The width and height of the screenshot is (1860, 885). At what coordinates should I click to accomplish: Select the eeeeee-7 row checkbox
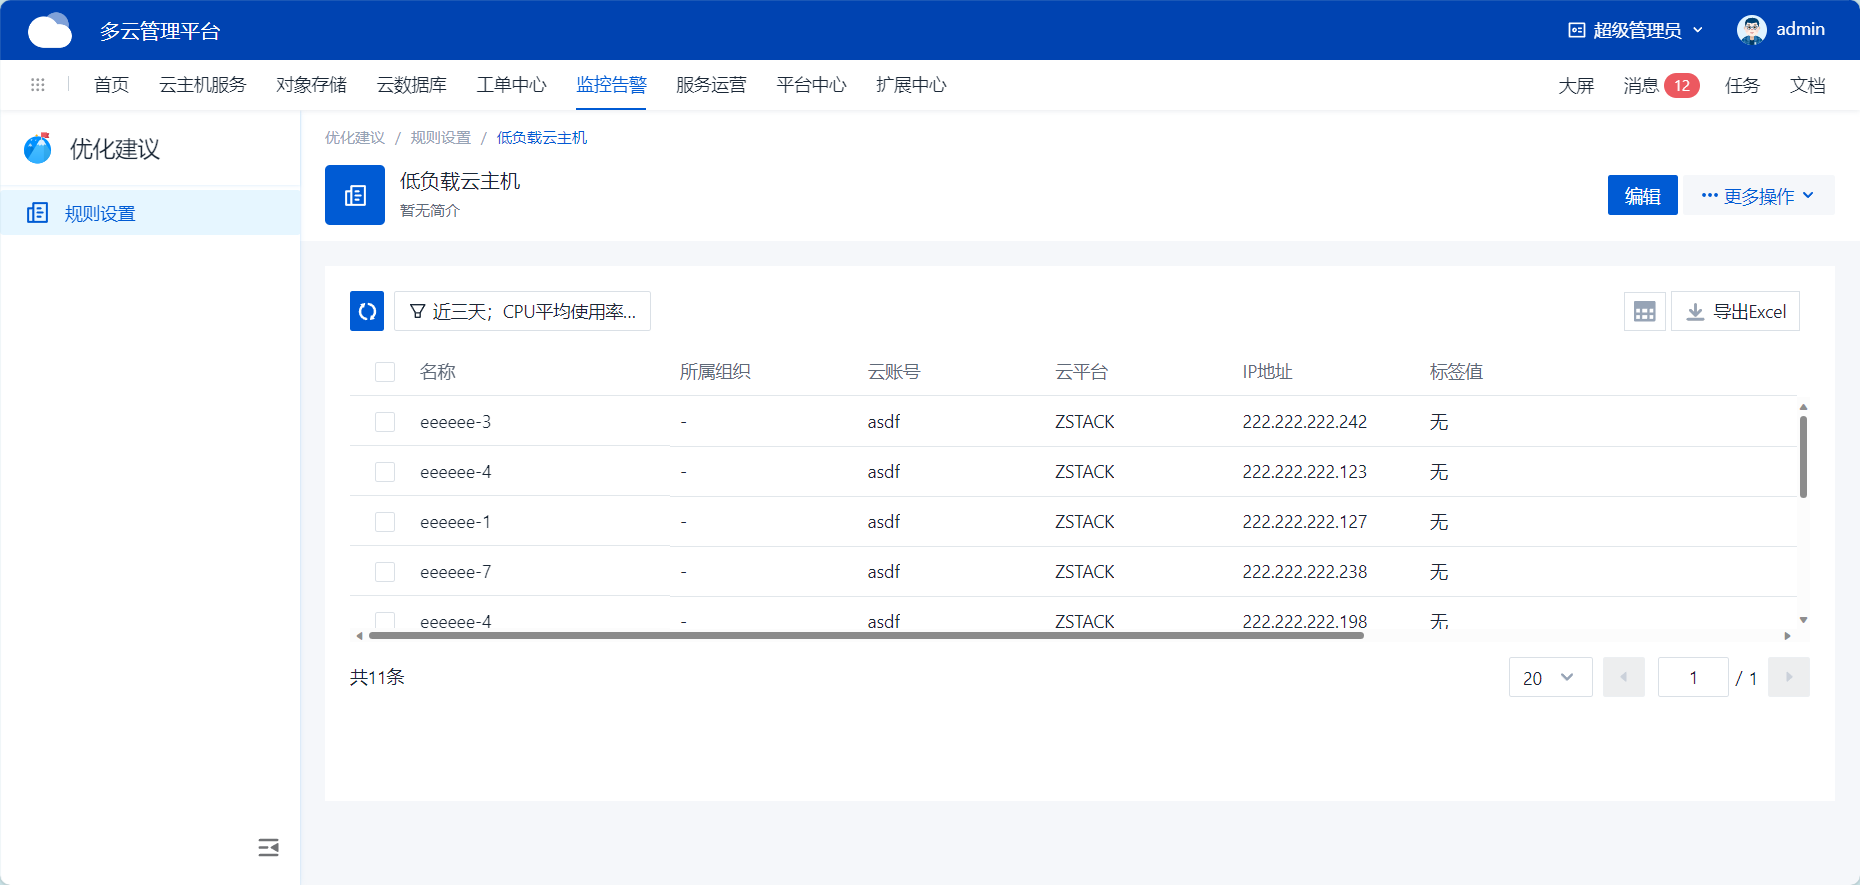pos(385,572)
